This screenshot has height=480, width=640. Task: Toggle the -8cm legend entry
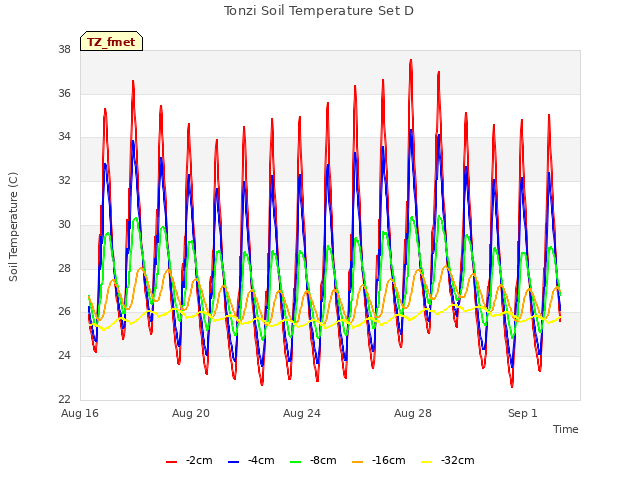point(313,461)
